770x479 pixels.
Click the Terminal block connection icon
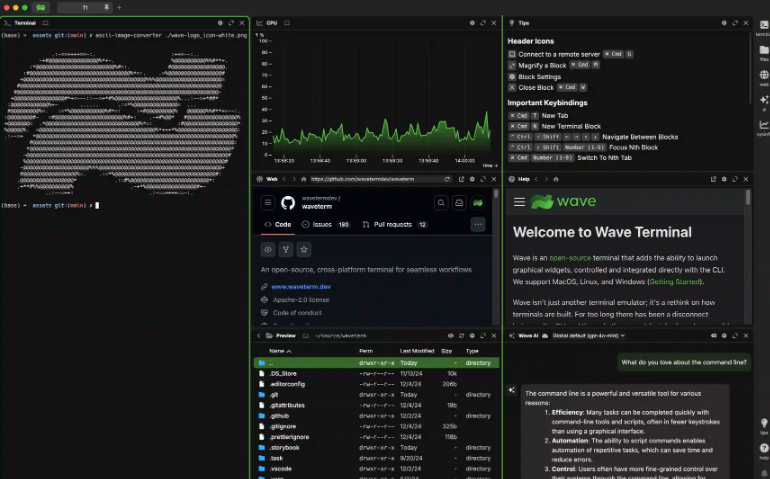[x=45, y=23]
